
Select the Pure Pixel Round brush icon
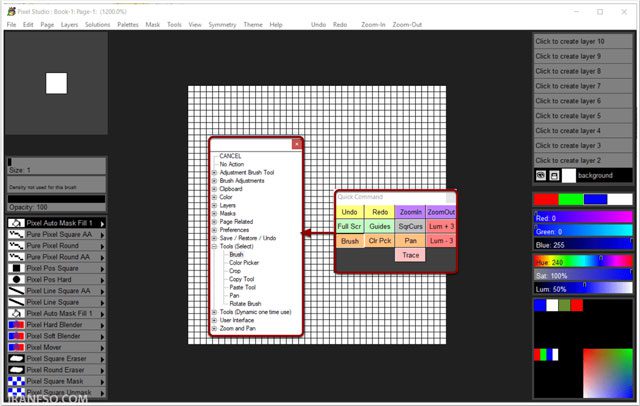(x=16, y=246)
